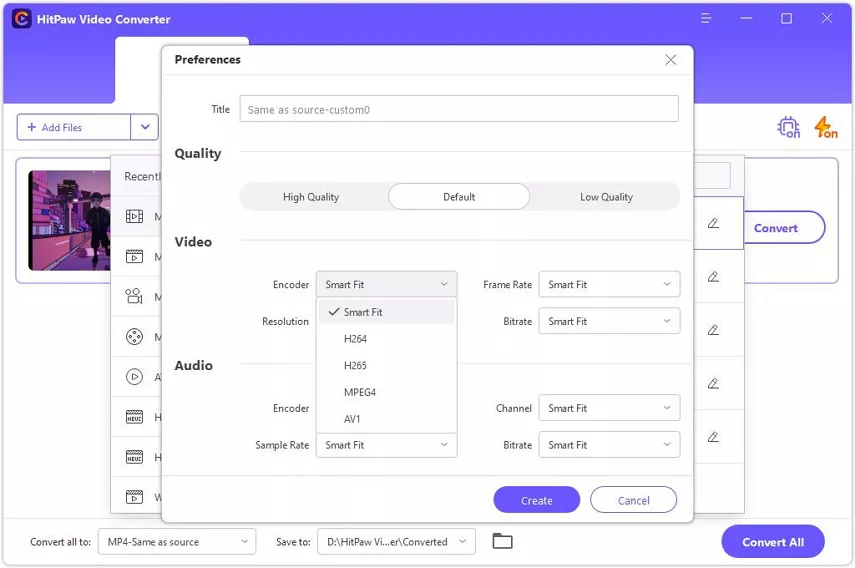The image size is (855, 568).
Task: Select Low Quality option
Action: coord(606,197)
